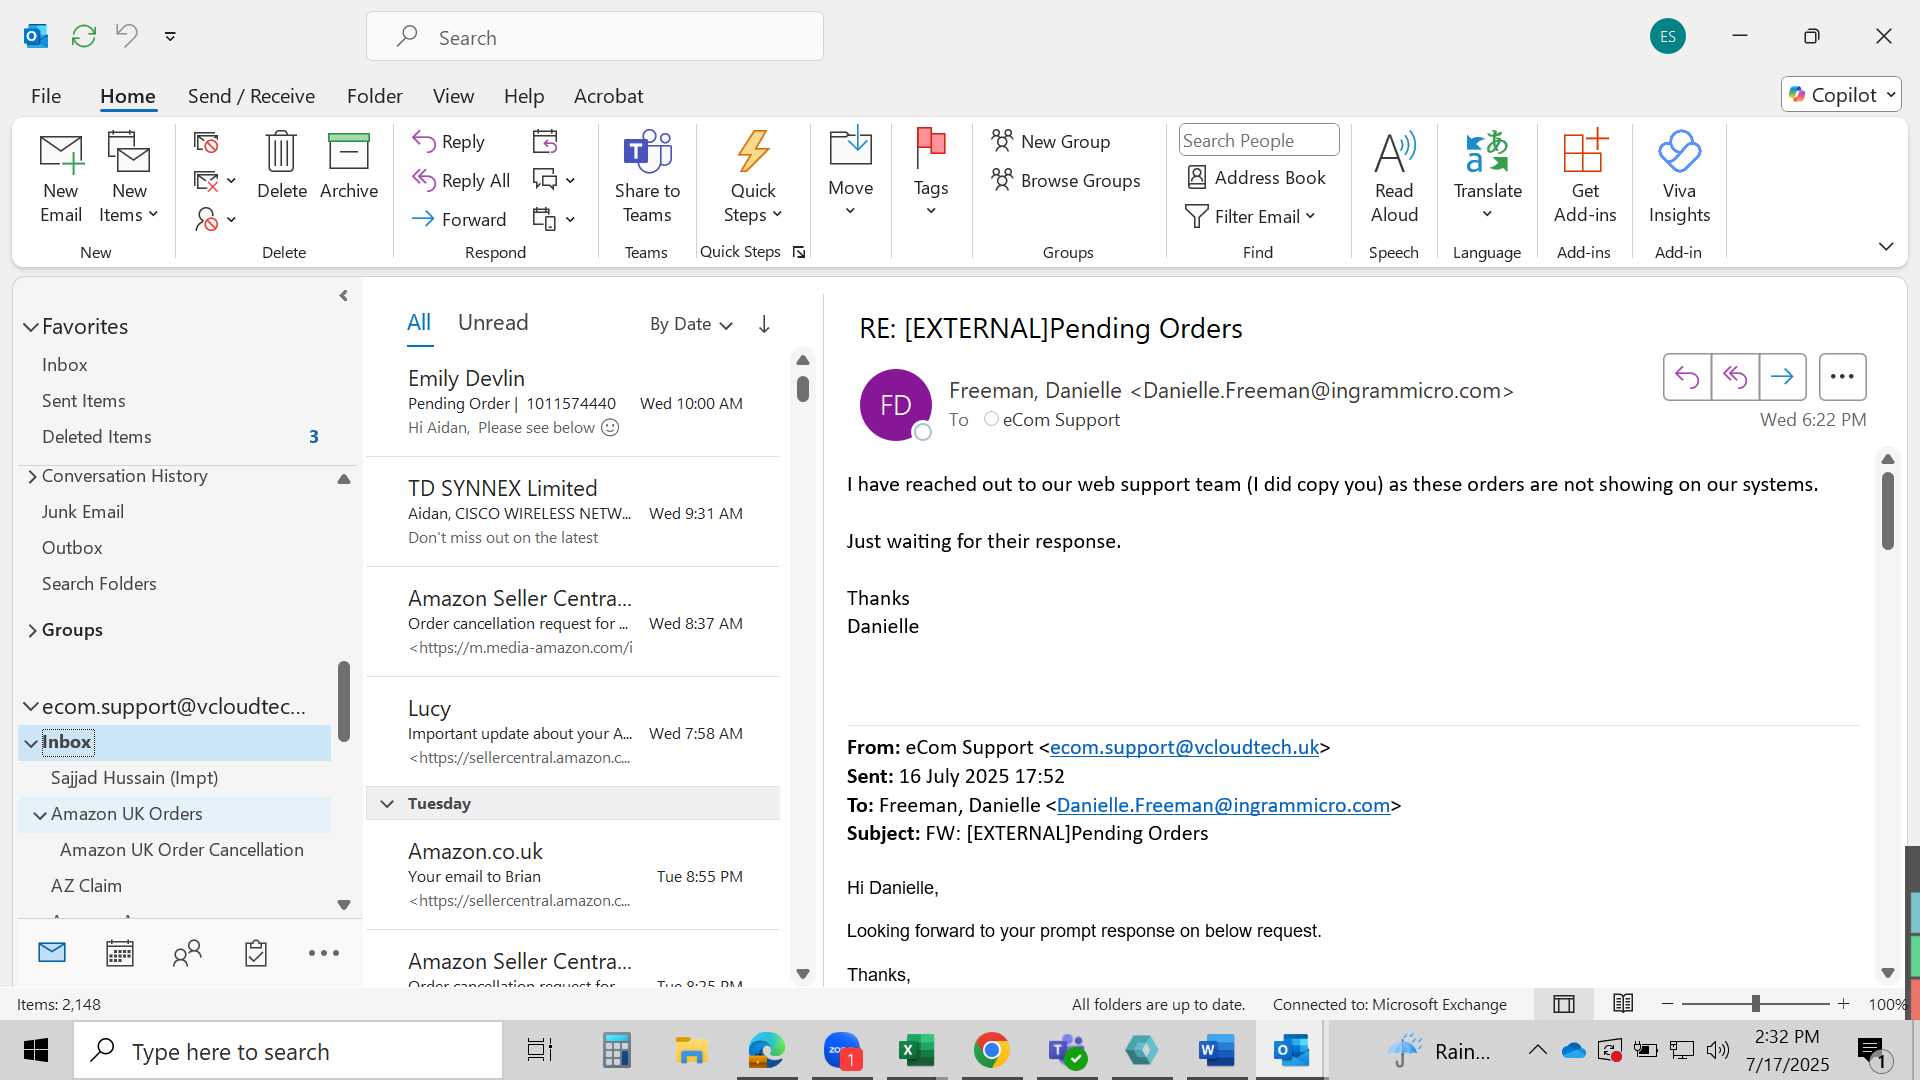The image size is (1920, 1080).
Task: Open ecom.support@vcloudtech.uk email link
Action: tap(1184, 747)
